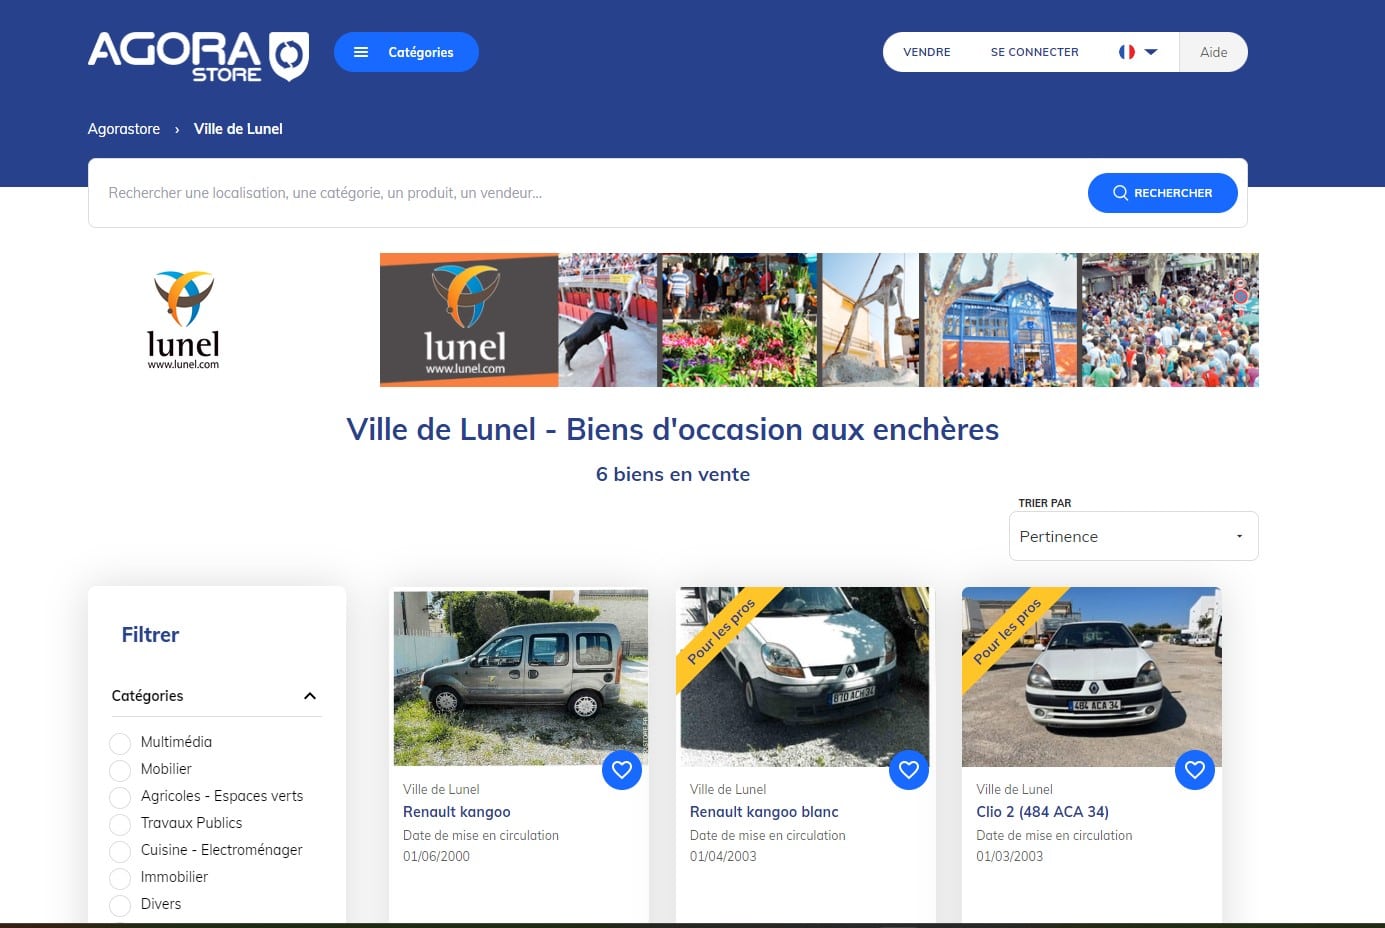
Task: Click date 01/03/2003 on Clio 2
Action: coord(1010,856)
